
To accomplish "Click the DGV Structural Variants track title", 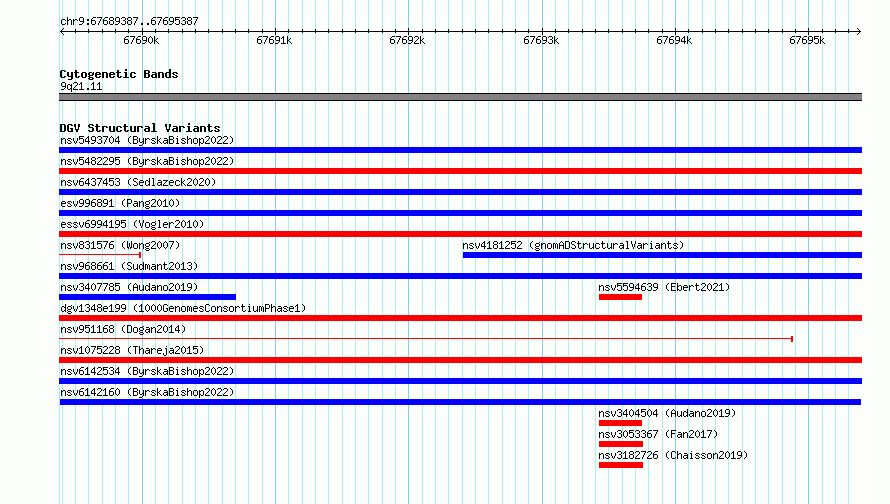I will click(140, 128).
